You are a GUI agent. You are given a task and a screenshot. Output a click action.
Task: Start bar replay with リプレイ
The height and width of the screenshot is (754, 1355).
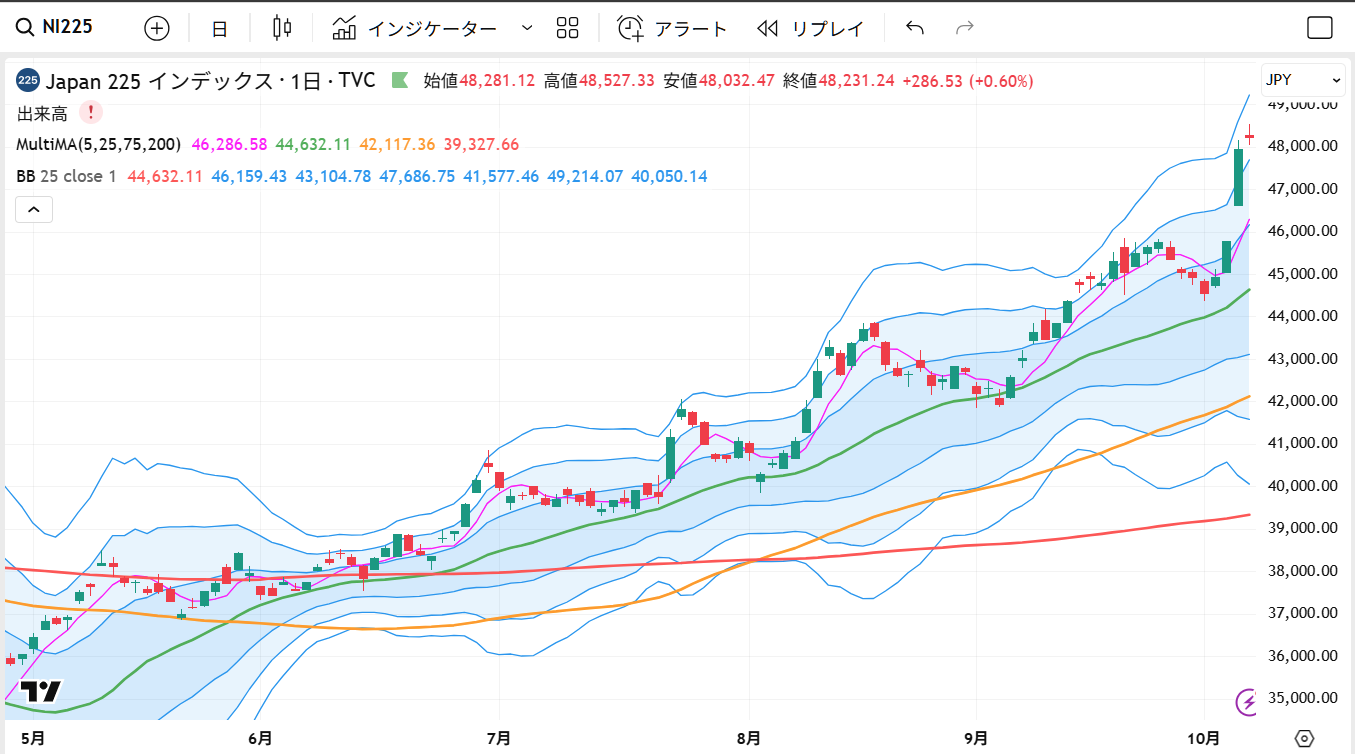pyautogui.click(x=811, y=28)
